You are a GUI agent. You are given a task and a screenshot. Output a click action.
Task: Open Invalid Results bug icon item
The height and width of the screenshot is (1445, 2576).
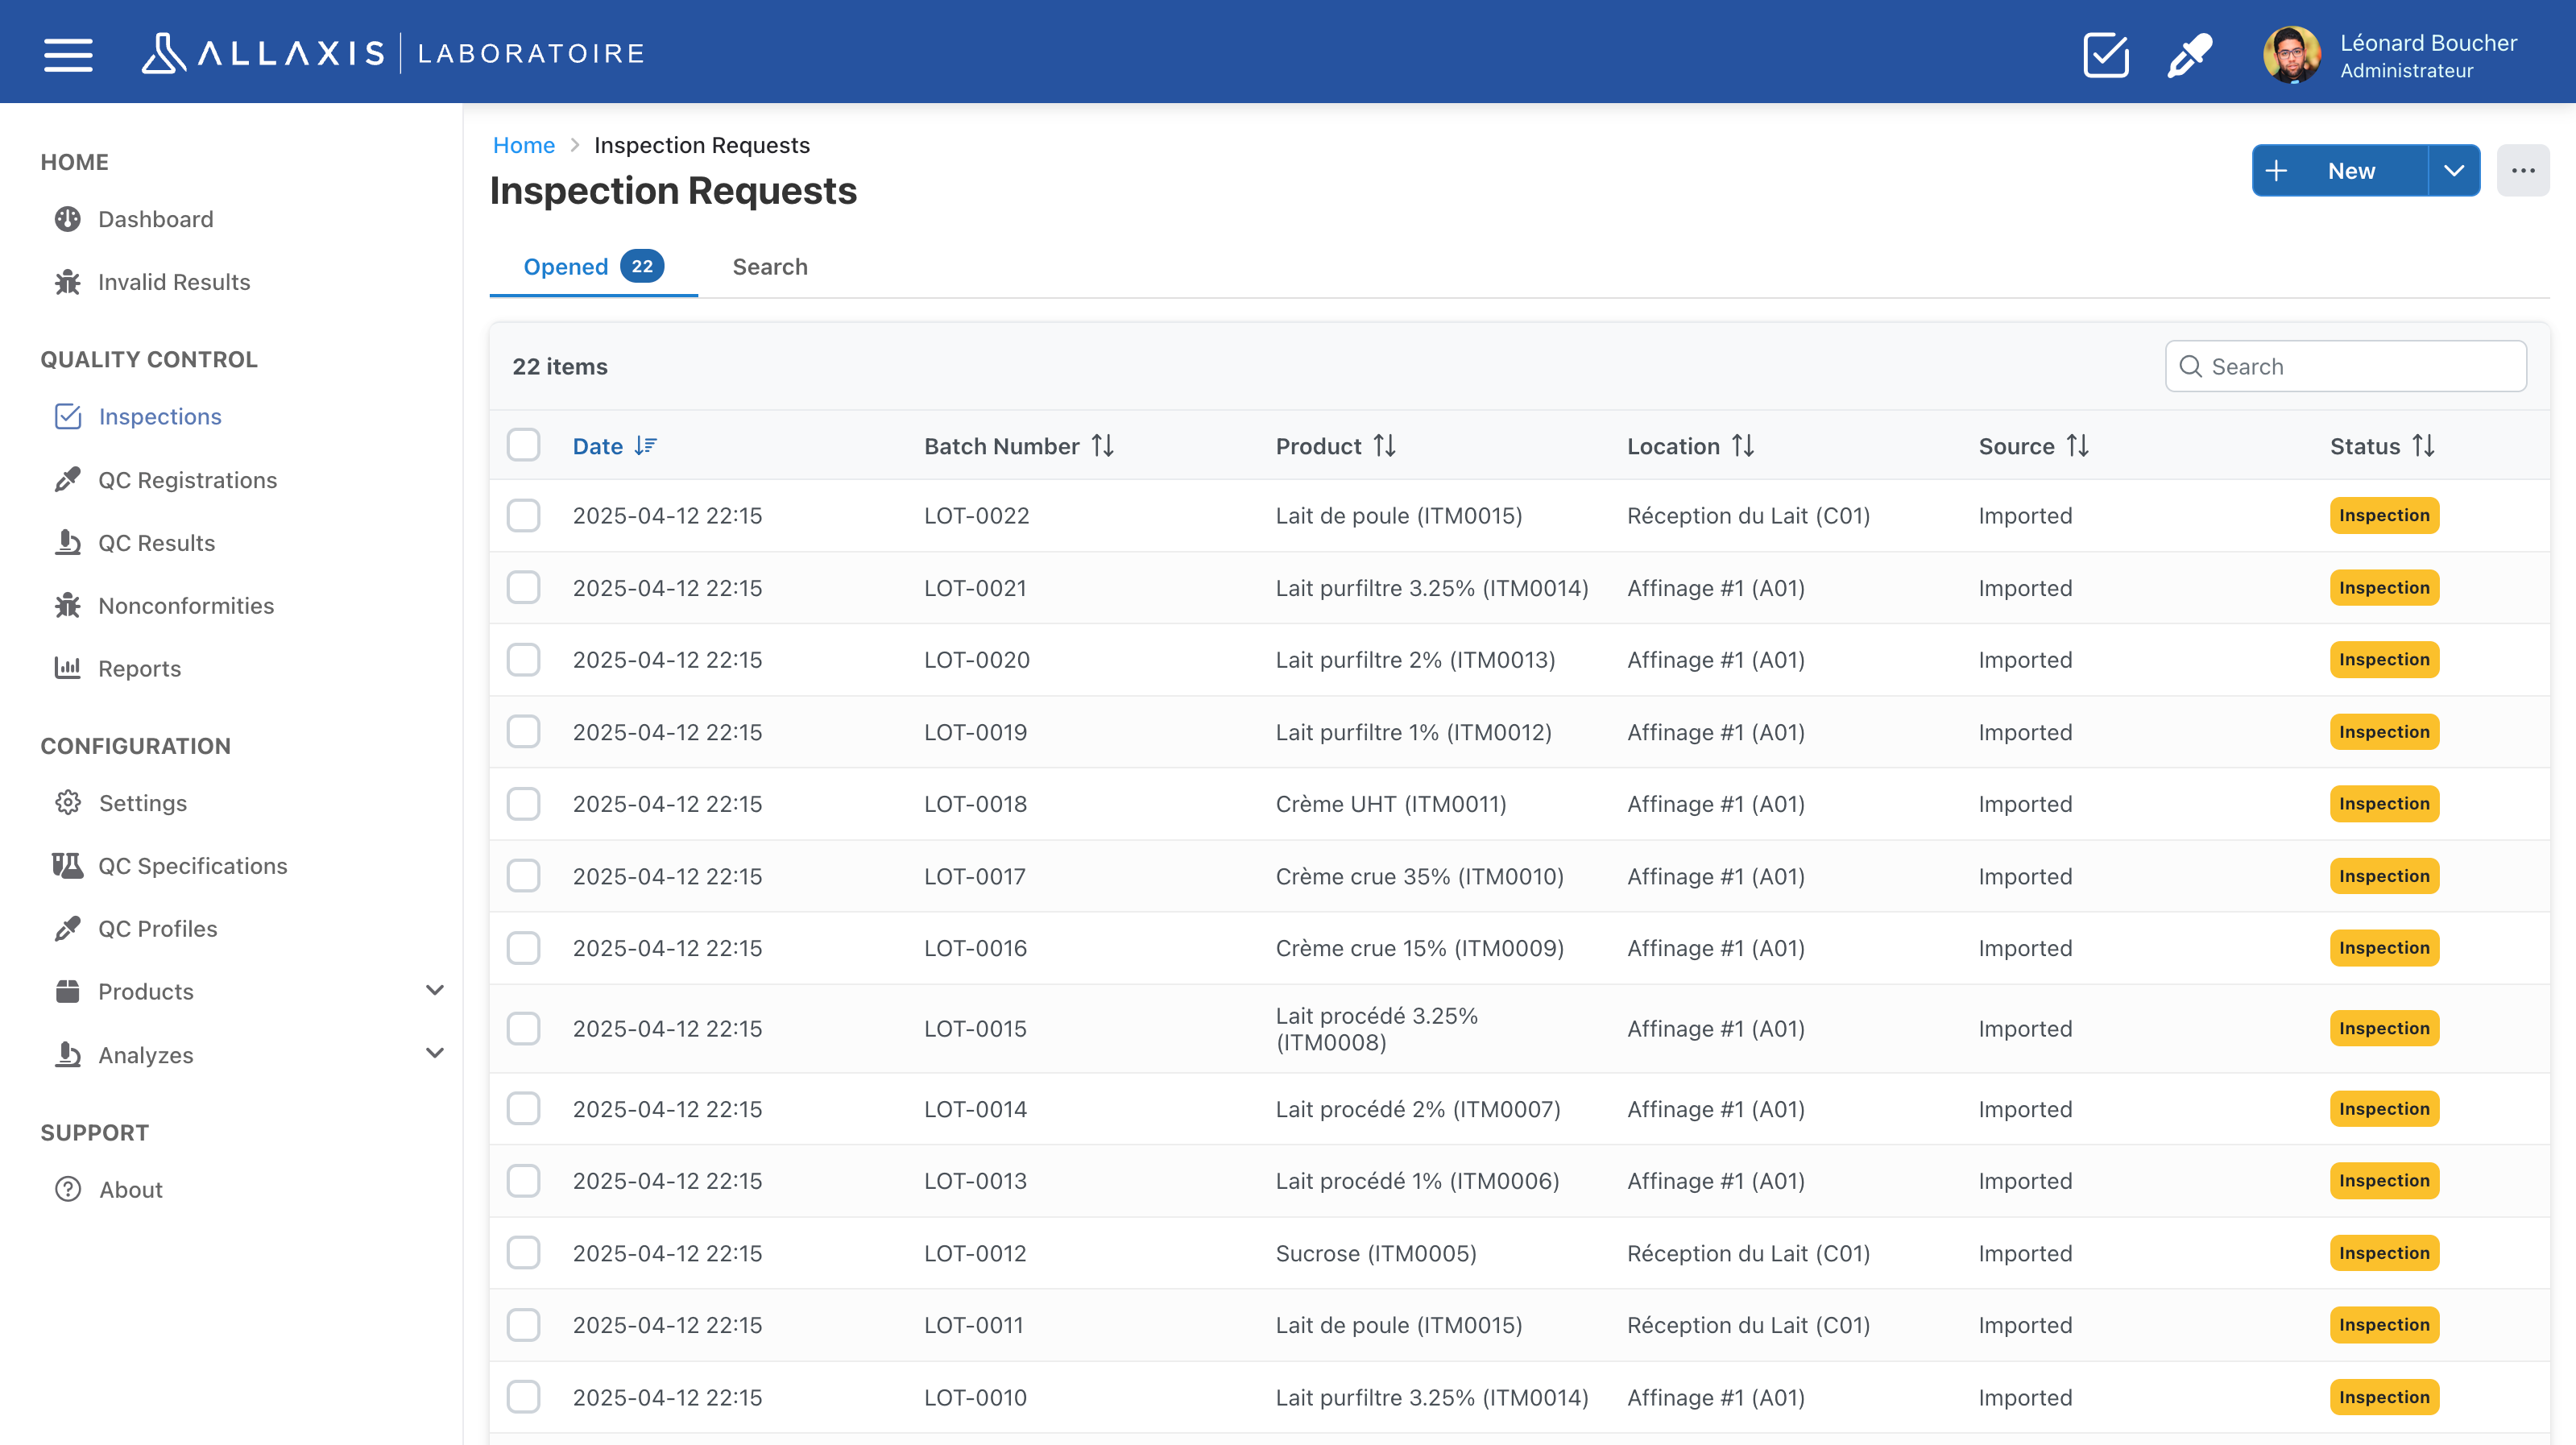coord(173,282)
